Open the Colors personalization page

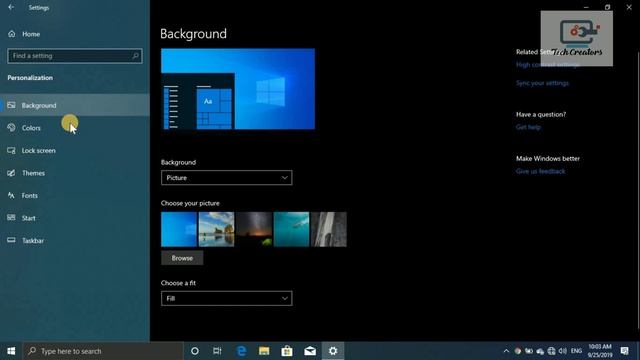[x=75, y=128]
